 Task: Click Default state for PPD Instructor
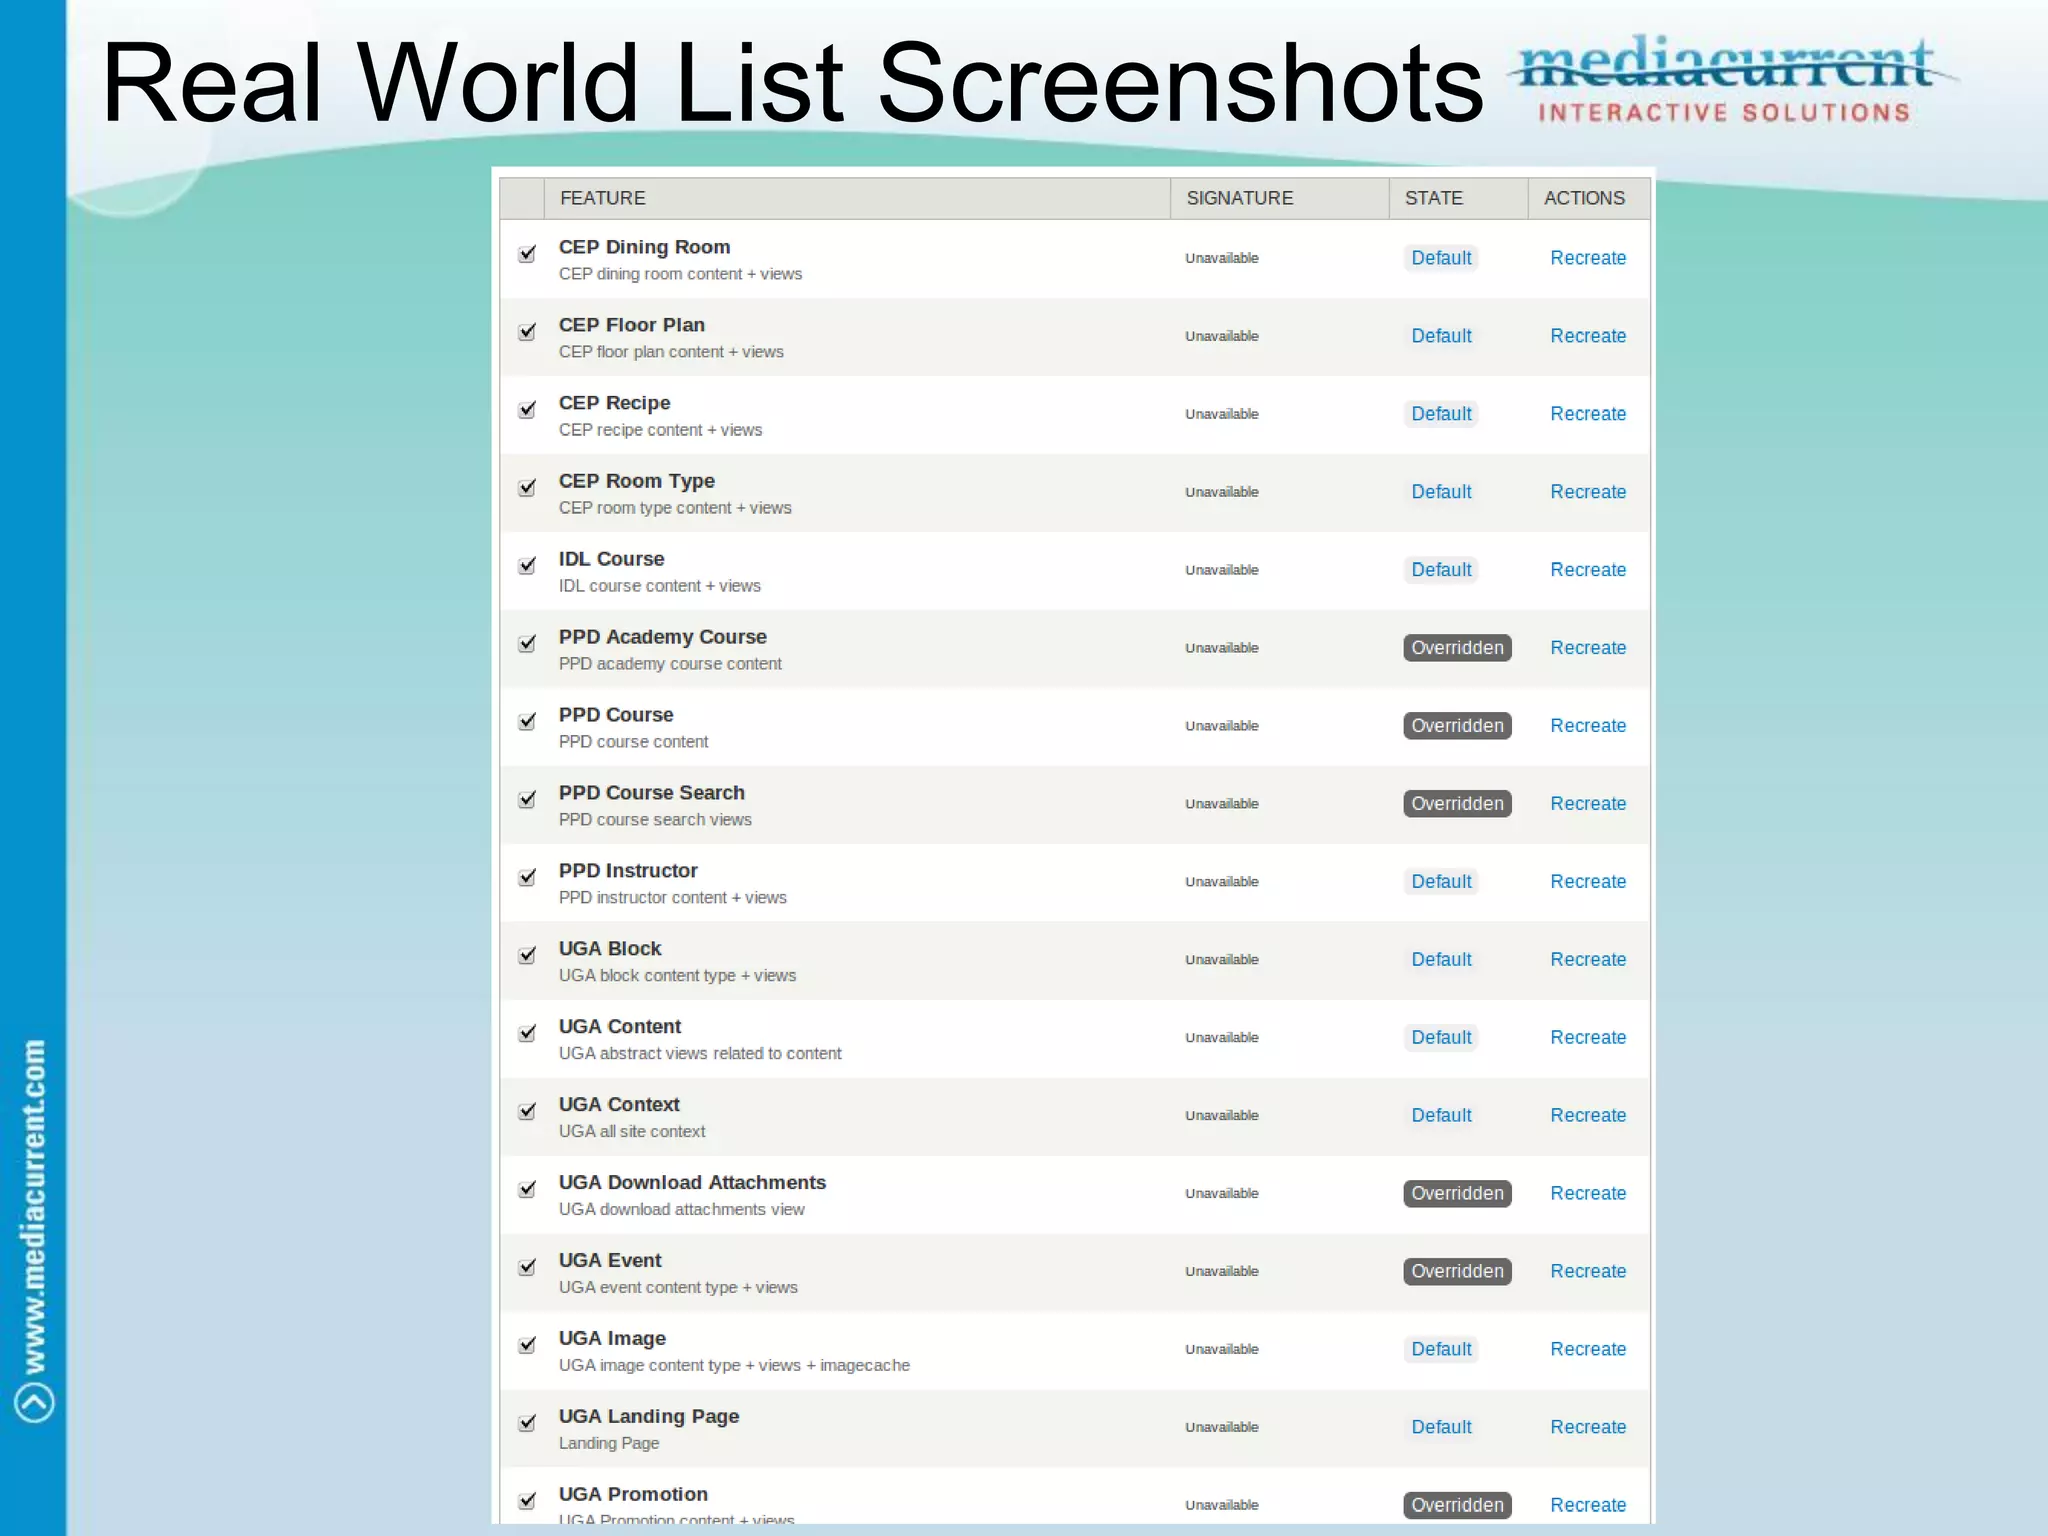[1441, 882]
